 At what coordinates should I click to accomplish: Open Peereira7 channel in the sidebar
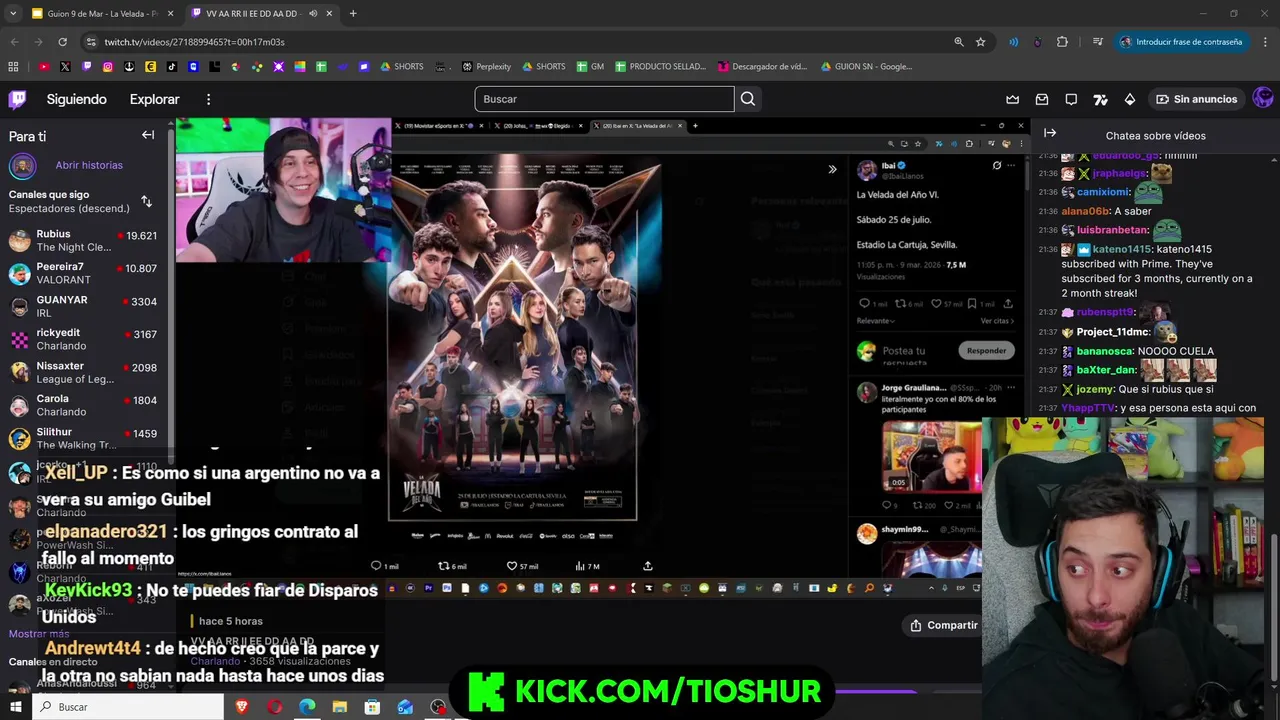pyautogui.click(x=83, y=273)
